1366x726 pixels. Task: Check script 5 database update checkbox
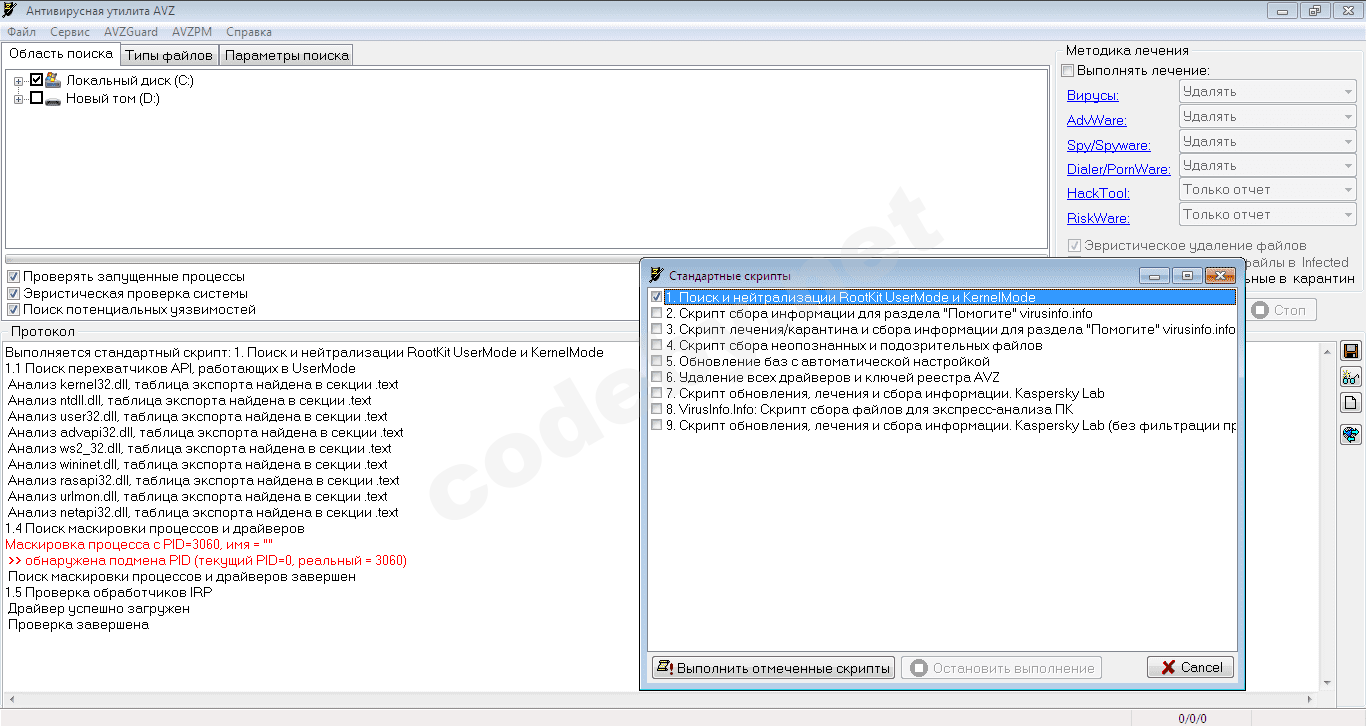pos(657,361)
